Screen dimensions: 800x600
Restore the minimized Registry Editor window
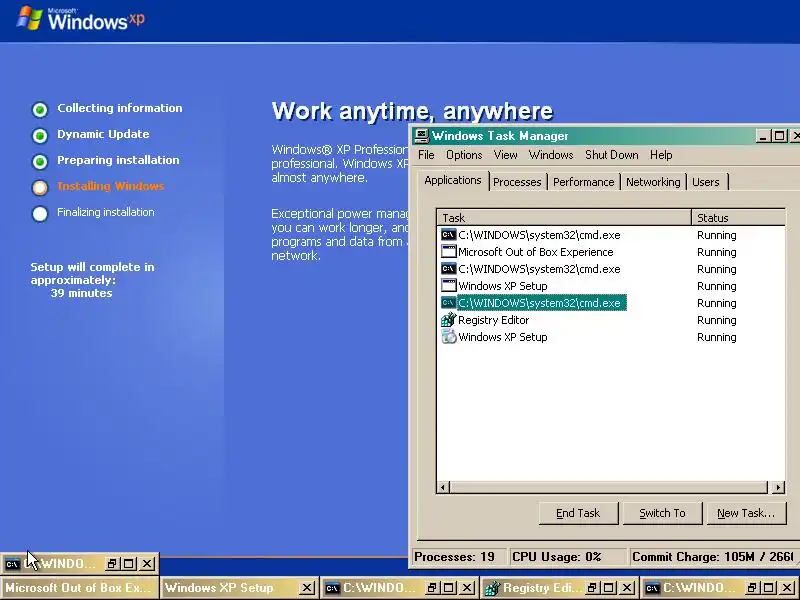592,588
